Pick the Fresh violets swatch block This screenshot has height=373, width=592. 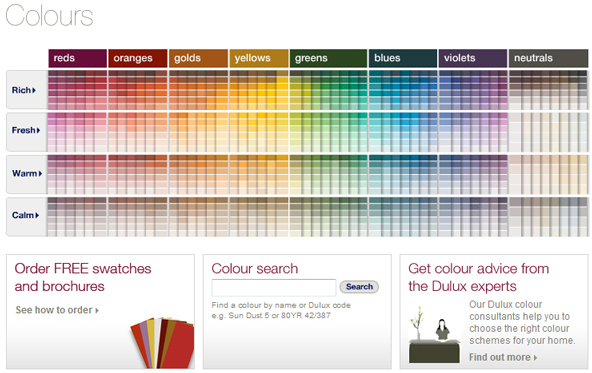tap(473, 132)
